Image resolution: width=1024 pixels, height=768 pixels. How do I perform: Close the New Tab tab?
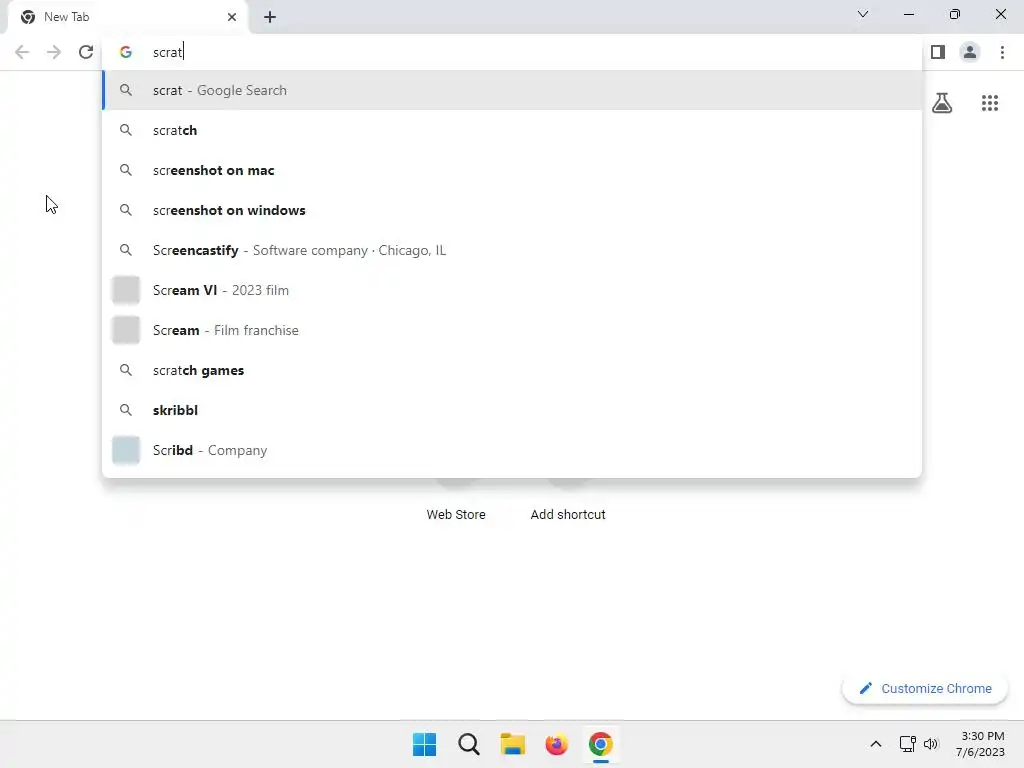(x=232, y=17)
